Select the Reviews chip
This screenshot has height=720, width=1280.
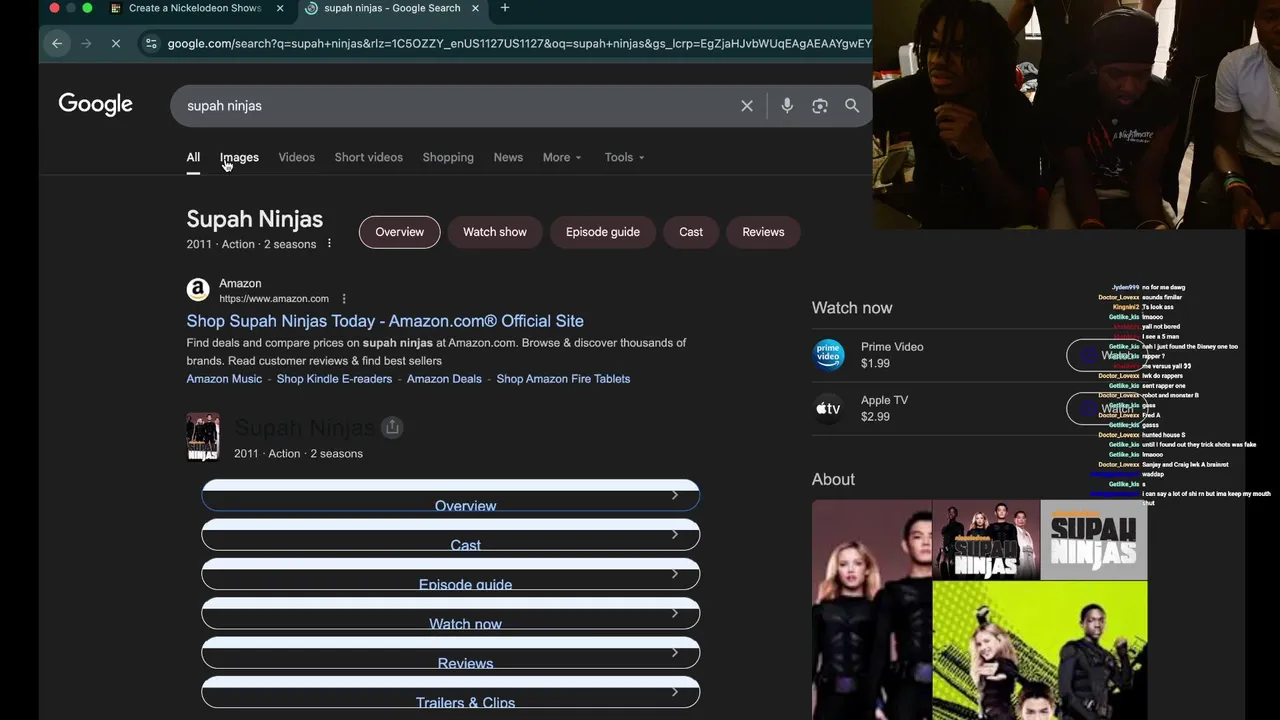pos(763,232)
